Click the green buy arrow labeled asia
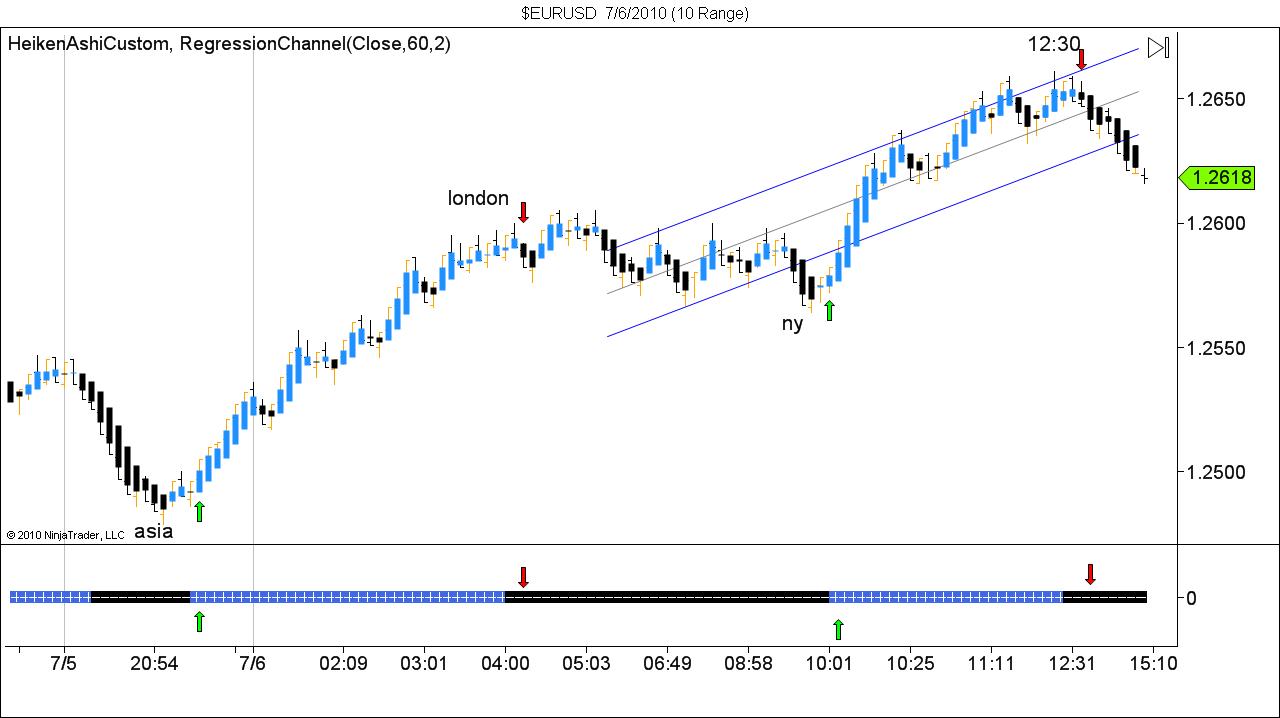 pyautogui.click(x=200, y=510)
